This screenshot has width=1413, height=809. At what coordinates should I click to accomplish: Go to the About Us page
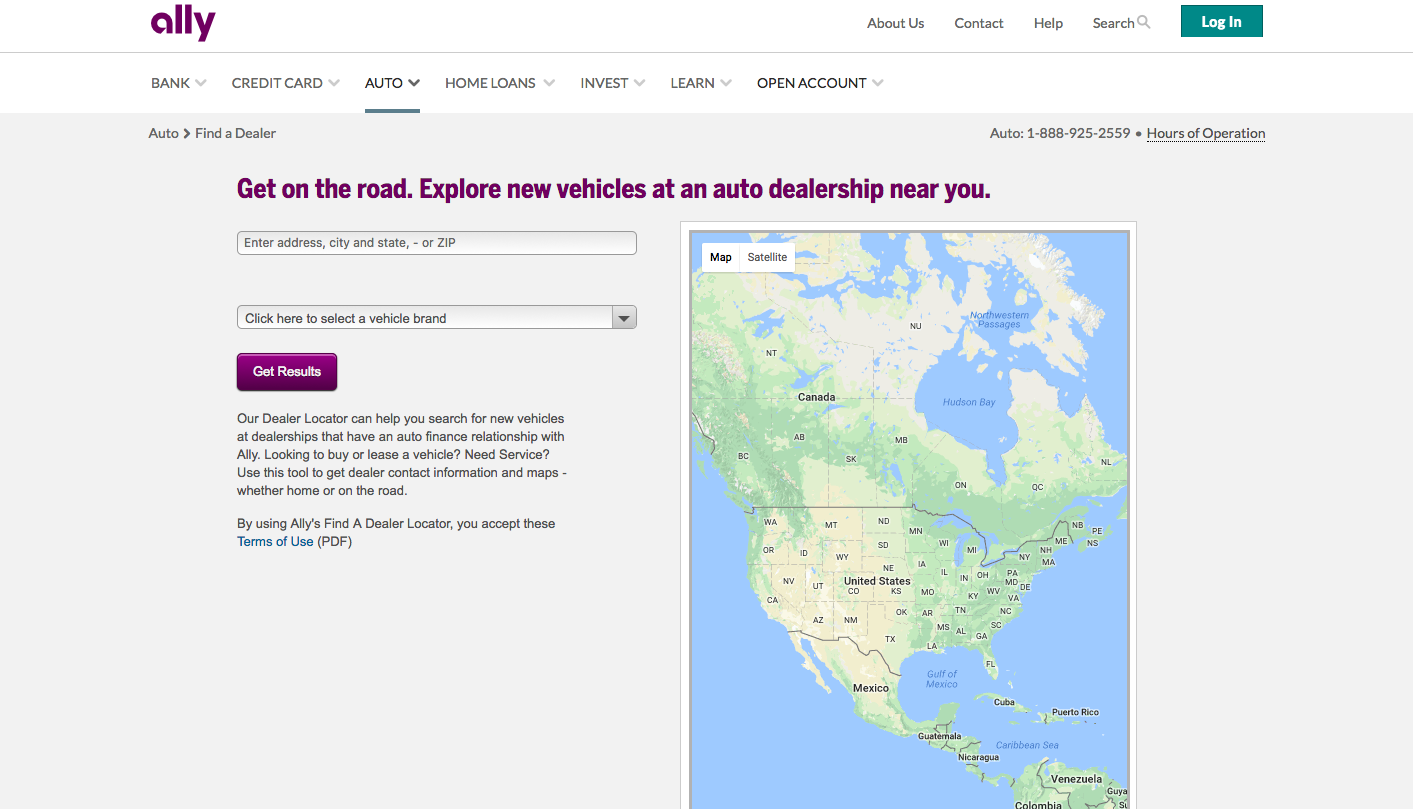(x=895, y=23)
